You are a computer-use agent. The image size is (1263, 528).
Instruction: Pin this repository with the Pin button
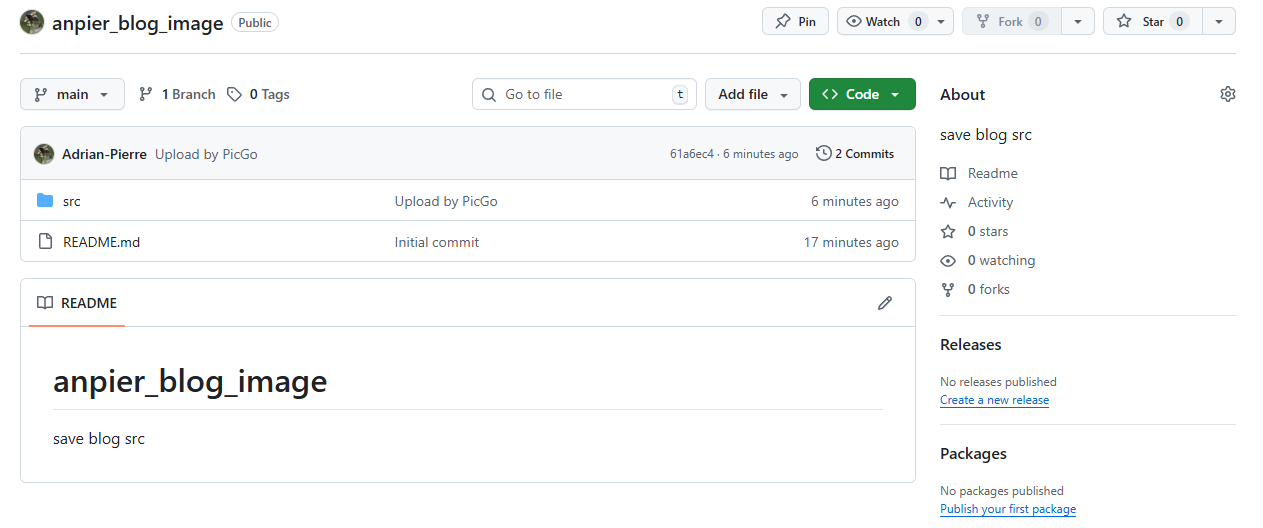point(795,21)
